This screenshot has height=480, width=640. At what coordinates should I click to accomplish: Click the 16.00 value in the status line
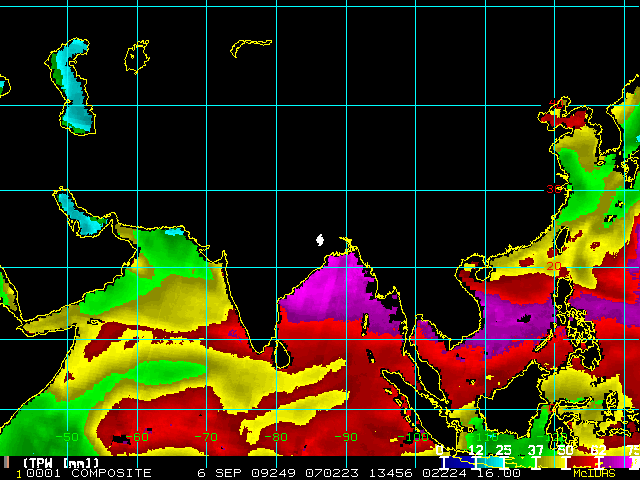(499, 473)
